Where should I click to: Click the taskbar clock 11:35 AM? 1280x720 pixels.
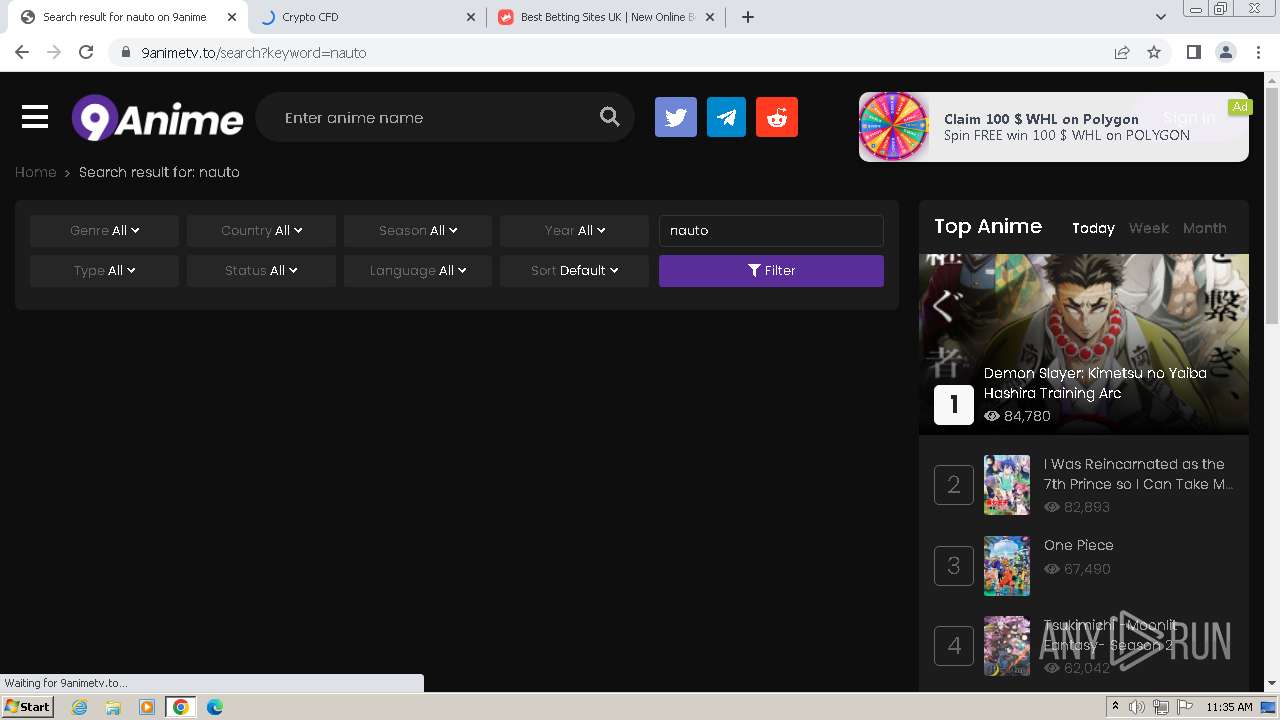tap(1229, 707)
